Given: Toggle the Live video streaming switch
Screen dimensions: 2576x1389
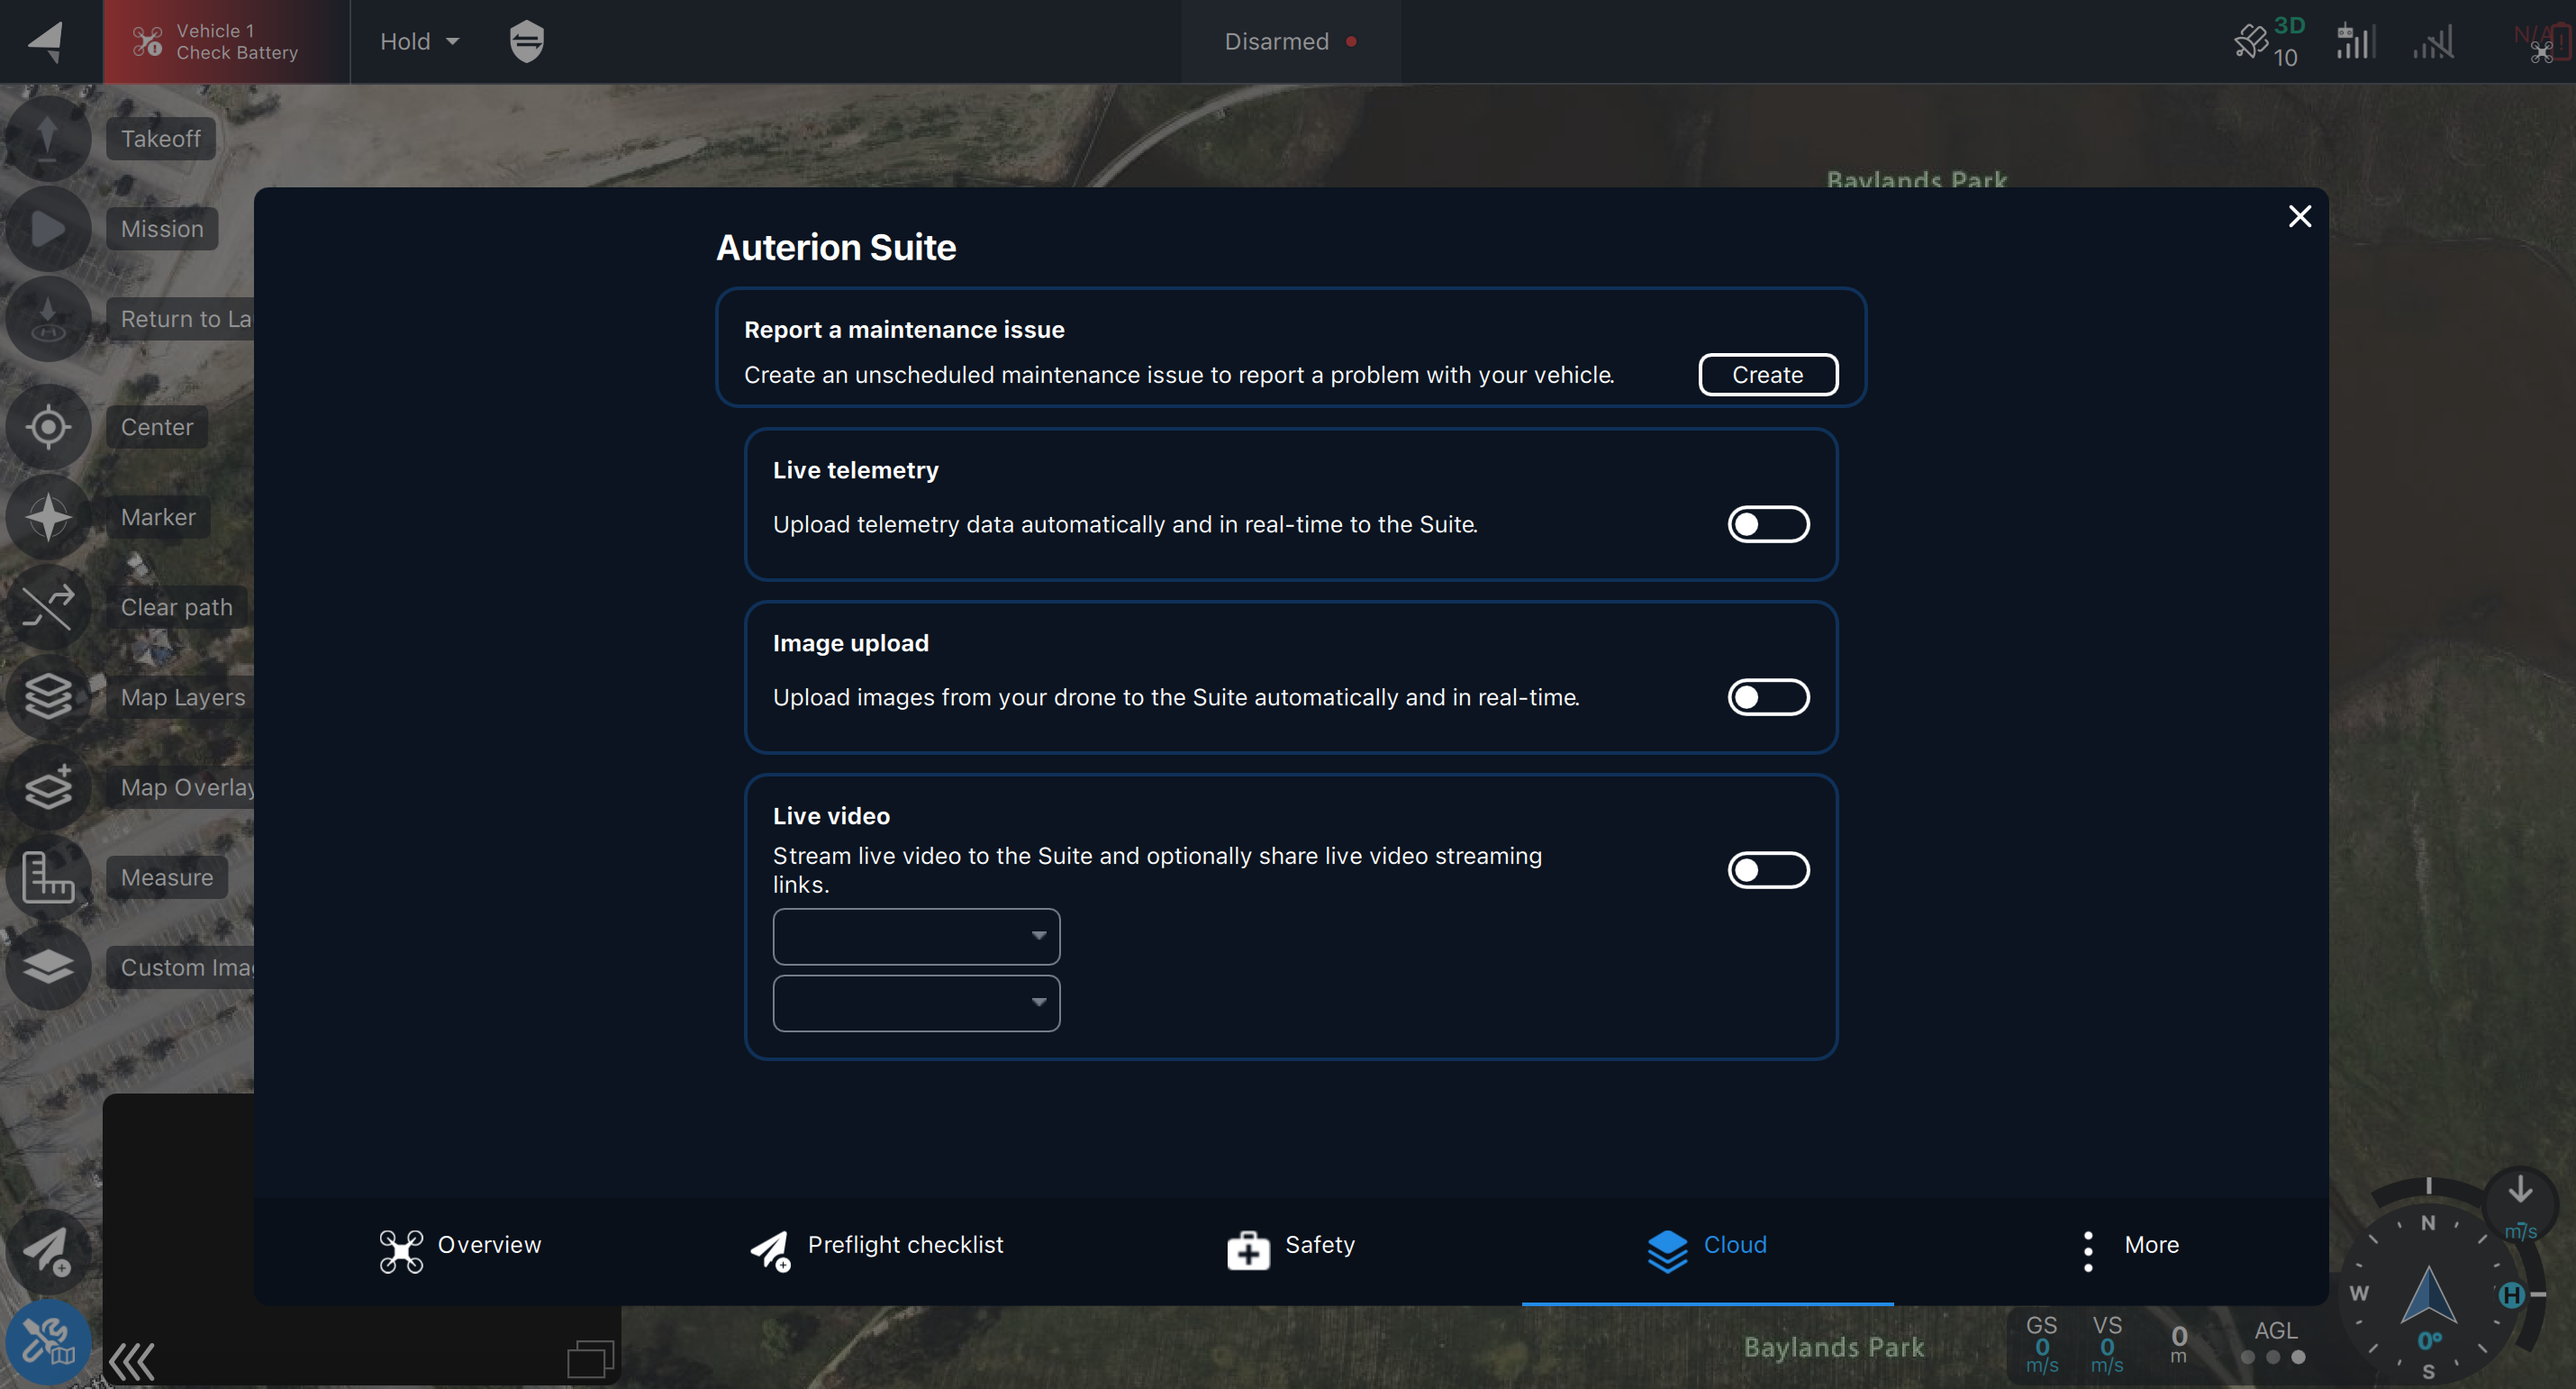Looking at the screenshot, I should click(1767, 870).
